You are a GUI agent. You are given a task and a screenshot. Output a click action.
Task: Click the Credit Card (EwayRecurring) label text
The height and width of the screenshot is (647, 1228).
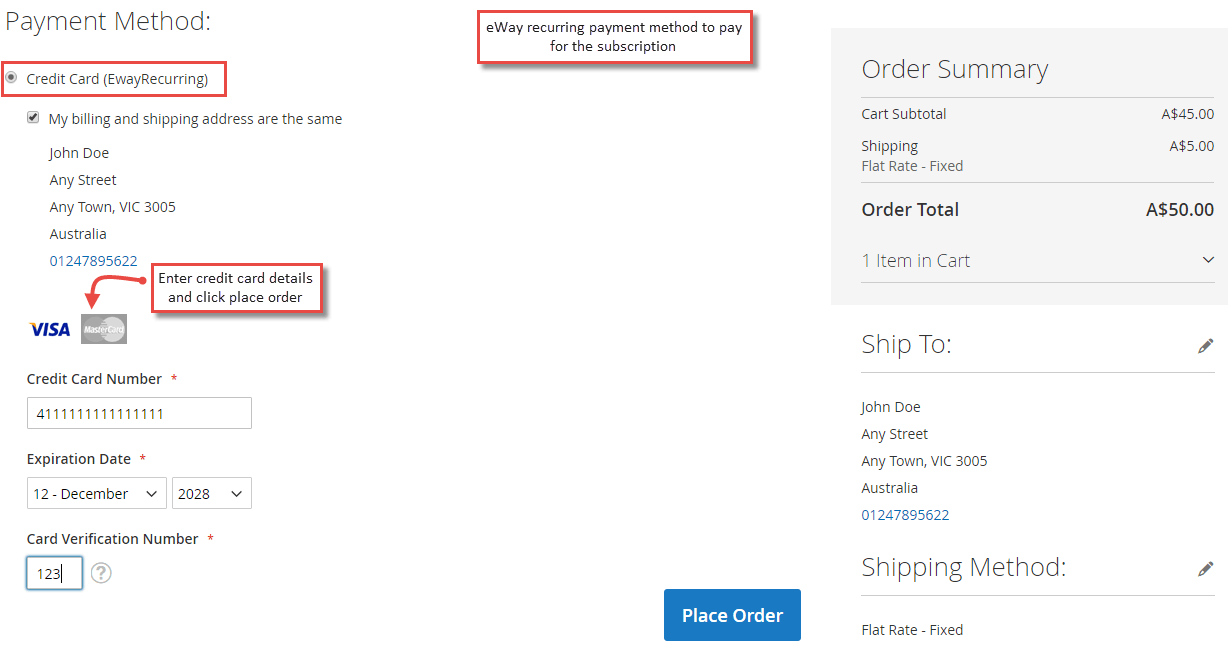tap(117, 79)
